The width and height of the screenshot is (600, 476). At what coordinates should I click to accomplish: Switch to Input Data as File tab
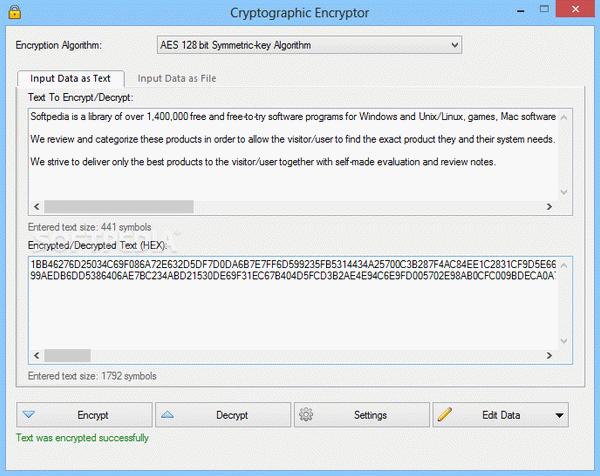[177, 78]
